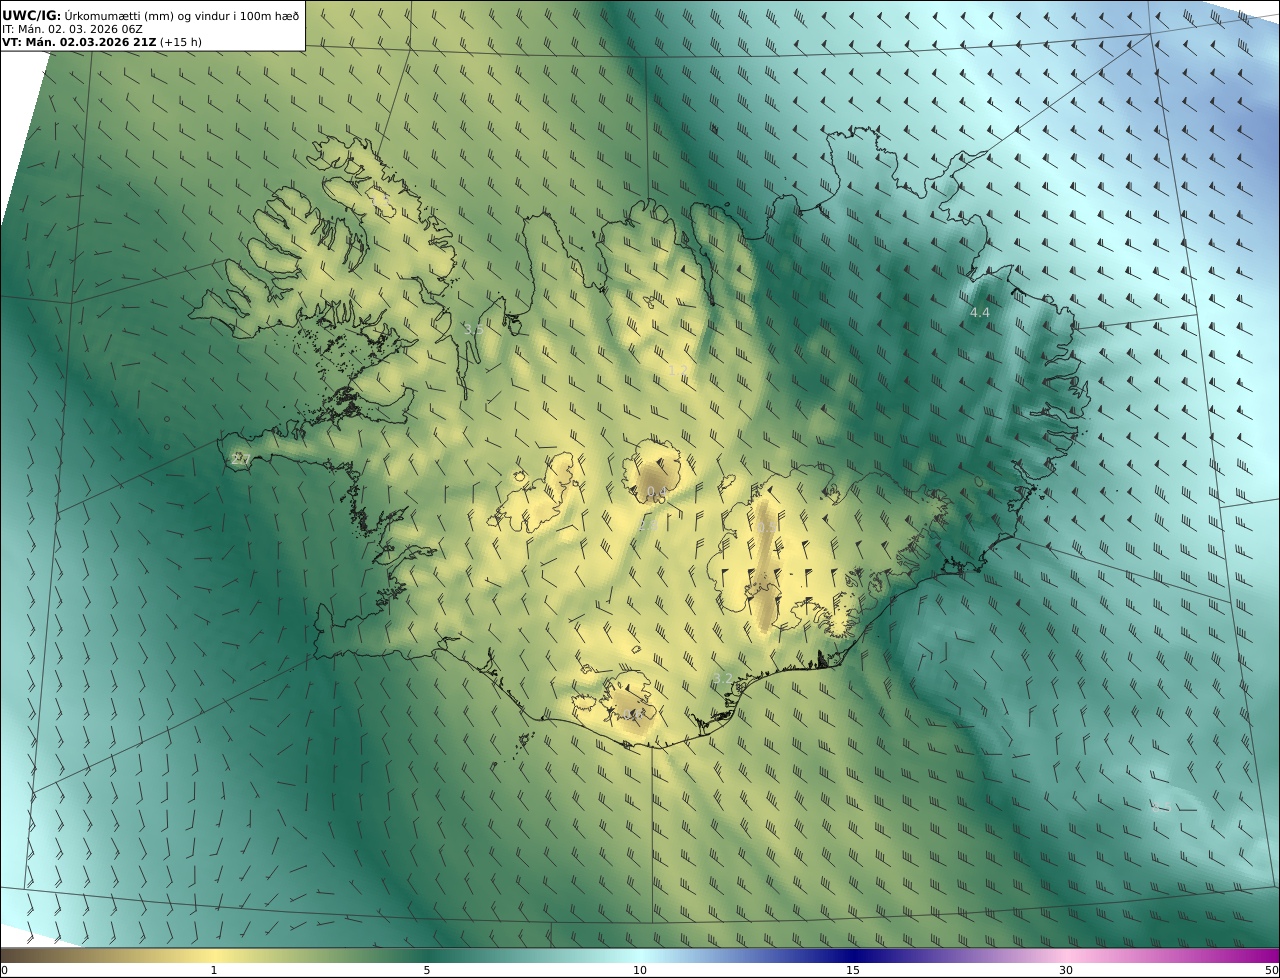Click the 2.7 value on the western peninsula
The height and width of the screenshot is (978, 1280).
(240, 459)
